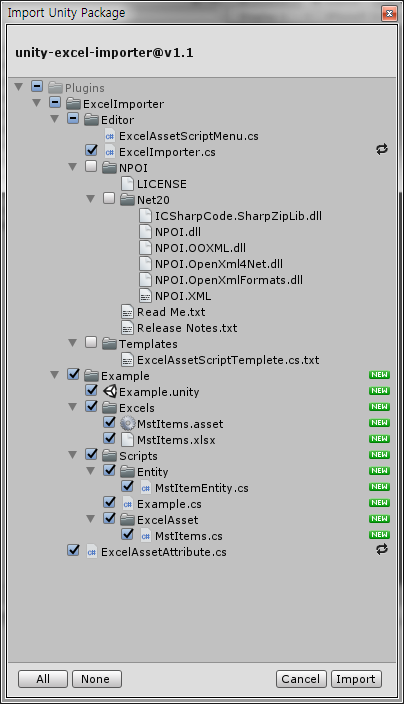Collapse the Entity folder arrow
Viewport: 404px width, 704px height.
click(91, 471)
